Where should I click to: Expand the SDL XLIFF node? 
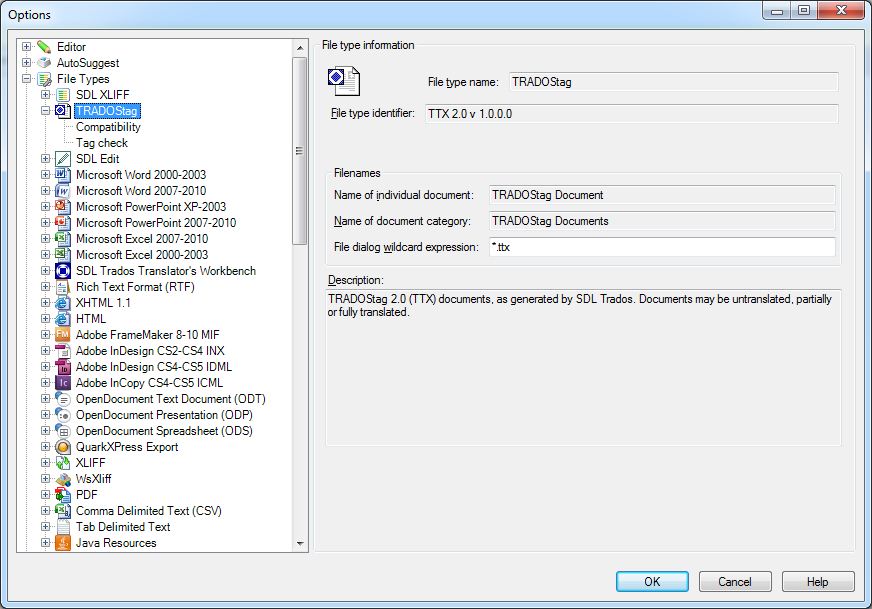pos(46,95)
